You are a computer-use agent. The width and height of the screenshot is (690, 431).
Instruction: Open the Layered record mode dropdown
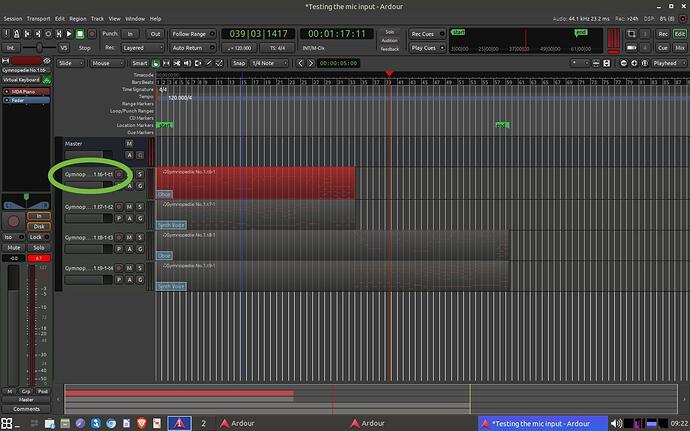pyautogui.click(x=142, y=47)
